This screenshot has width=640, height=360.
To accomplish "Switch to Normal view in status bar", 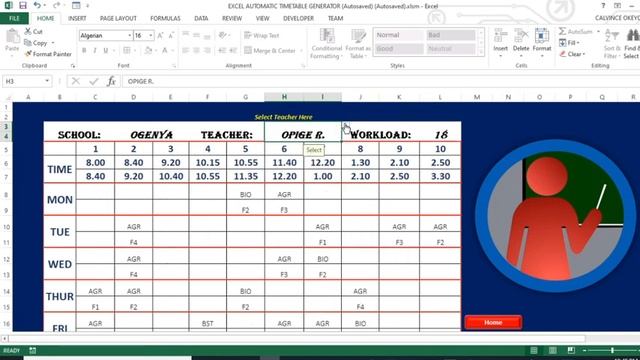I will coord(533,351).
